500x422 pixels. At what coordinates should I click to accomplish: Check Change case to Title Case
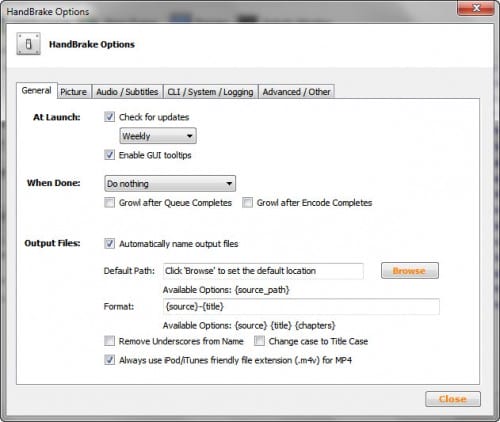(259, 341)
